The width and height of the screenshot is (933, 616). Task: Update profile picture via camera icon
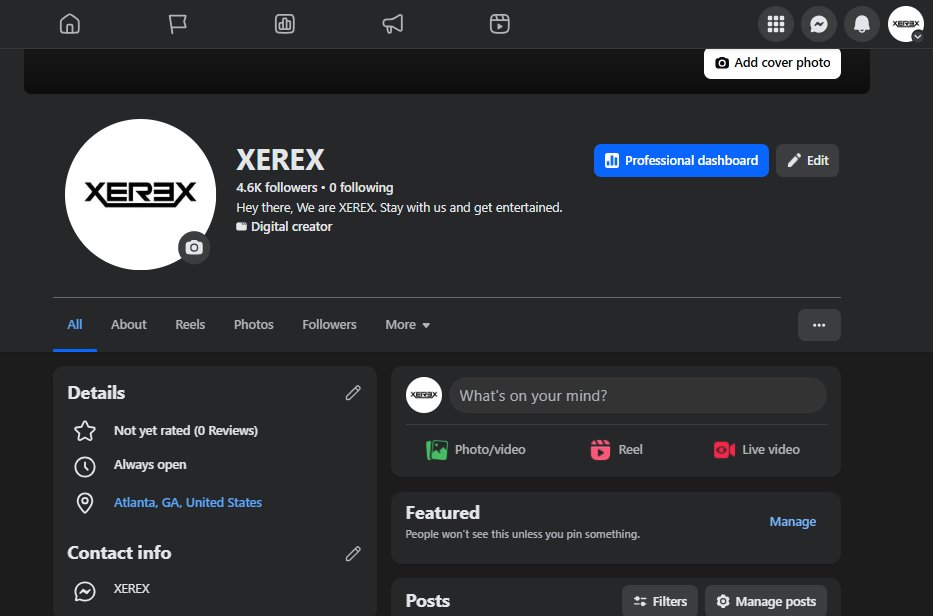(194, 248)
